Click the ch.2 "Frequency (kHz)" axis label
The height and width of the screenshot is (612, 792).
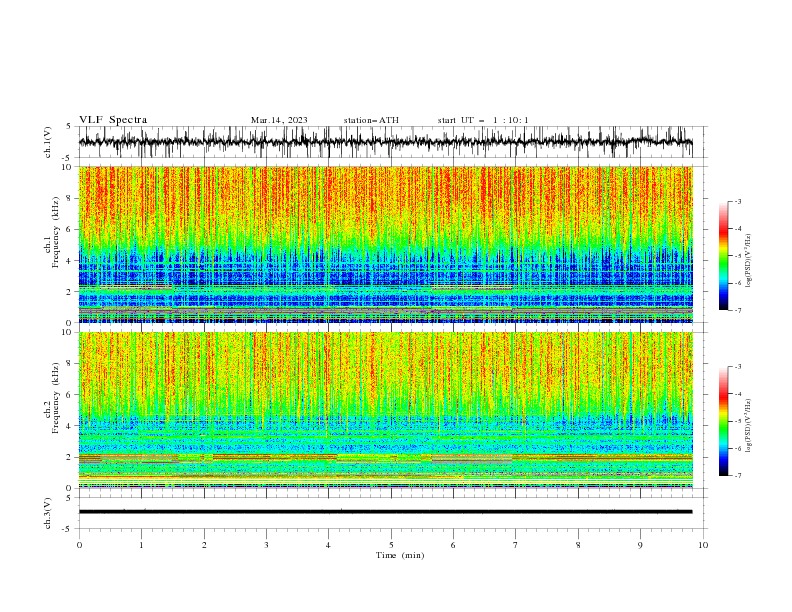[56, 397]
